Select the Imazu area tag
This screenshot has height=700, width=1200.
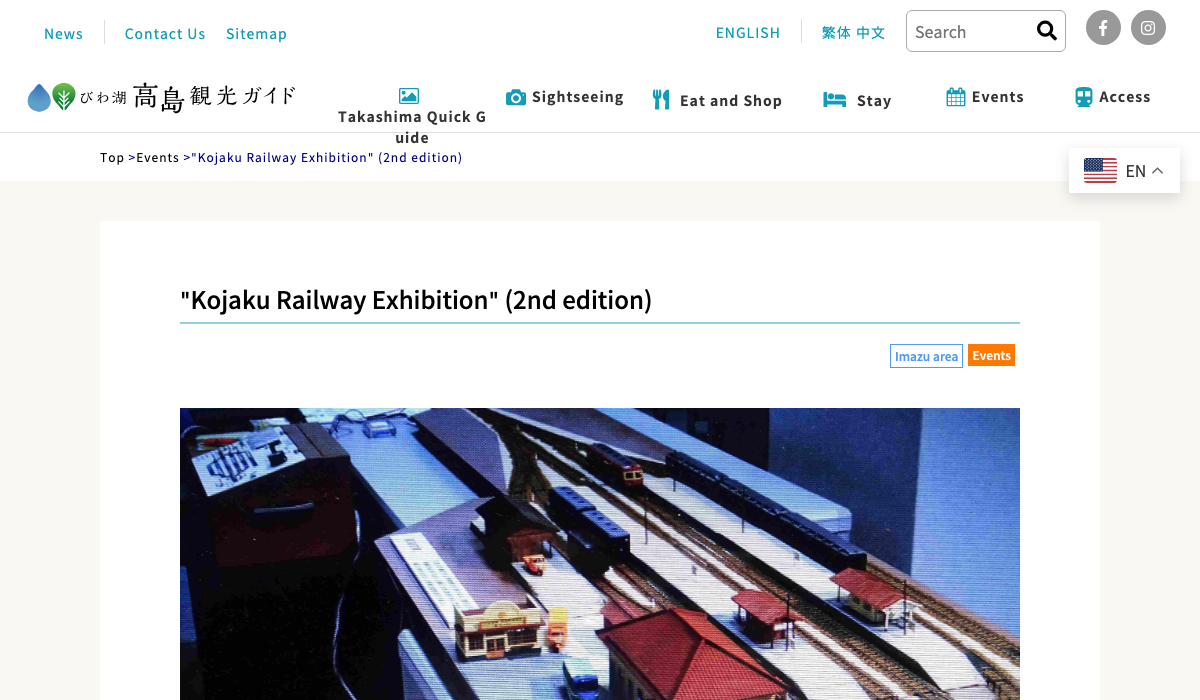926,356
